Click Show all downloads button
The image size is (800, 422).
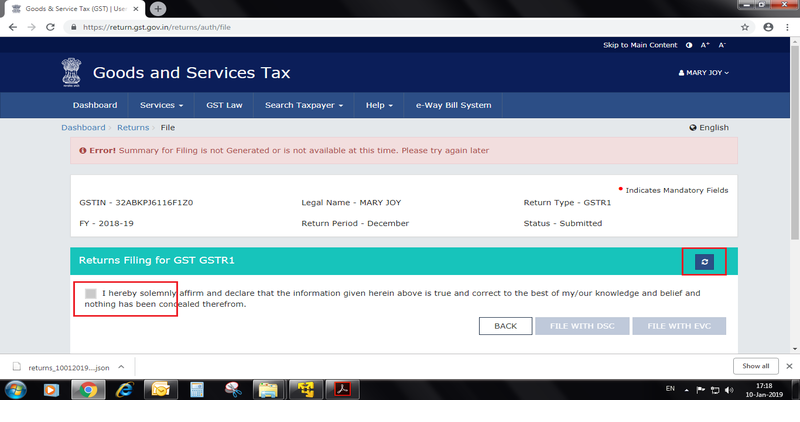755,366
